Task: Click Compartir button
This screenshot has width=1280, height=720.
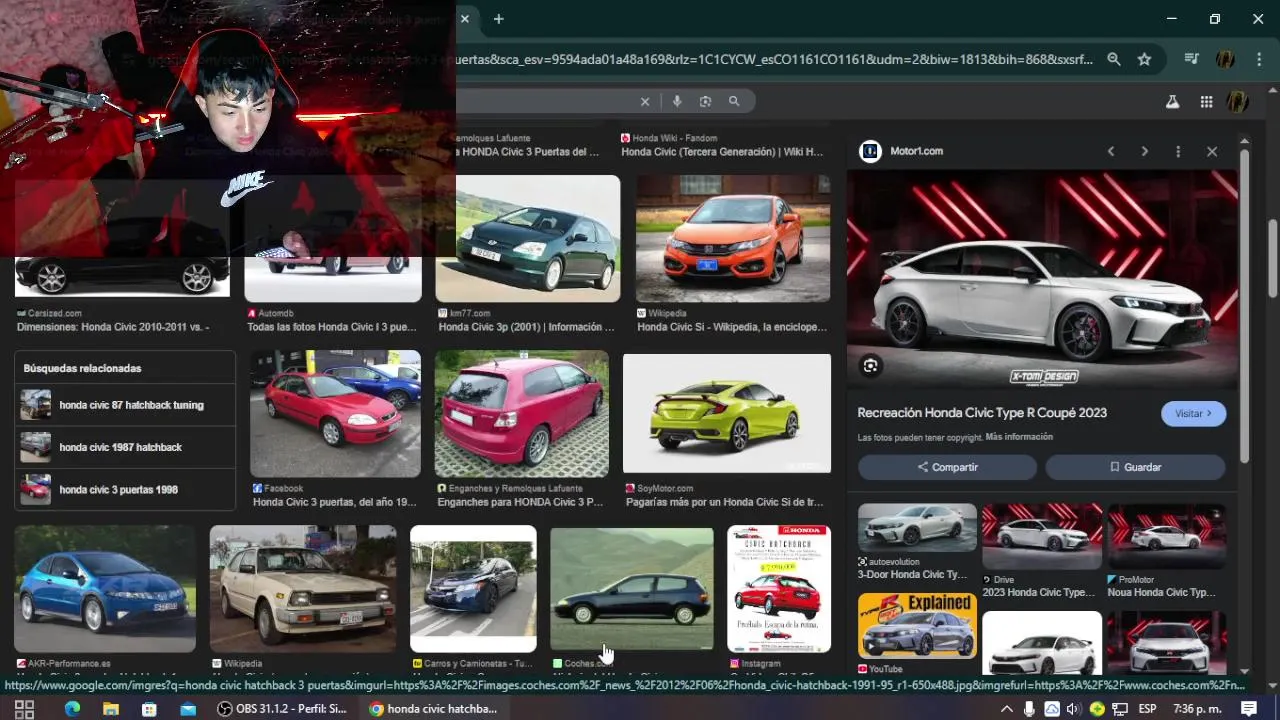Action: click(x=947, y=467)
